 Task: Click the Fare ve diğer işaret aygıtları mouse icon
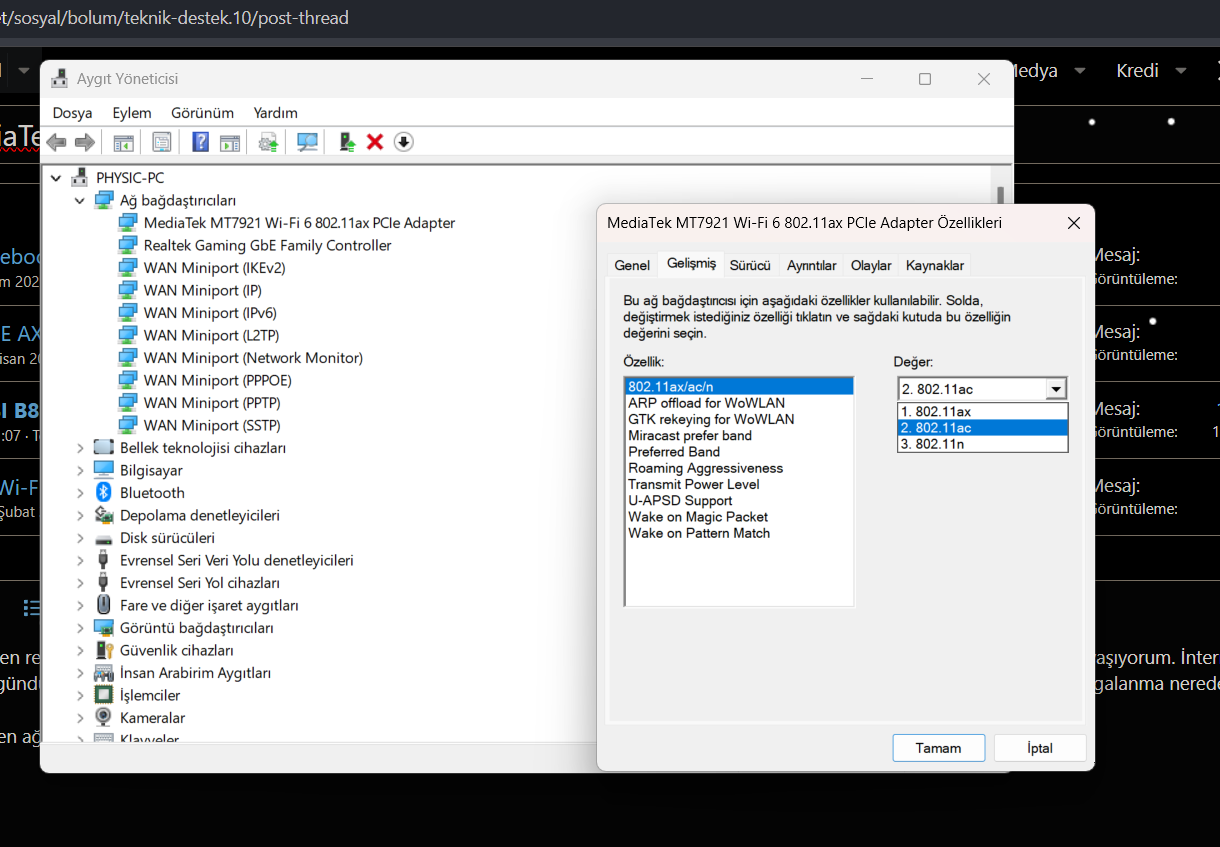point(103,605)
